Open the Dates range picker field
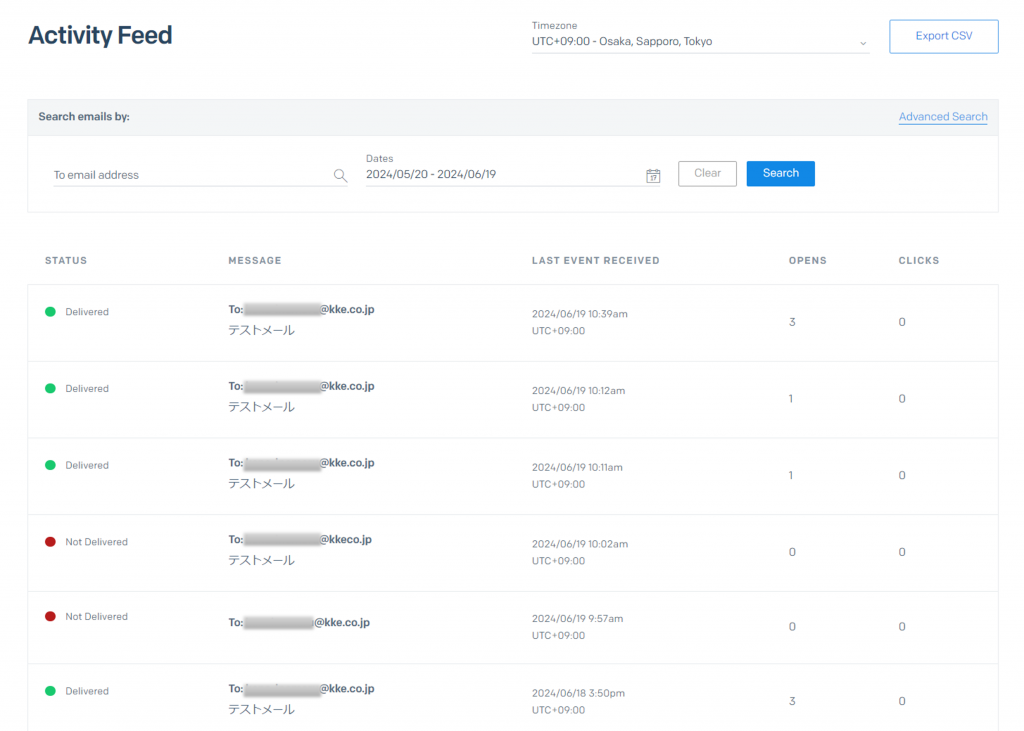1024x731 pixels. pyautogui.click(x=500, y=174)
